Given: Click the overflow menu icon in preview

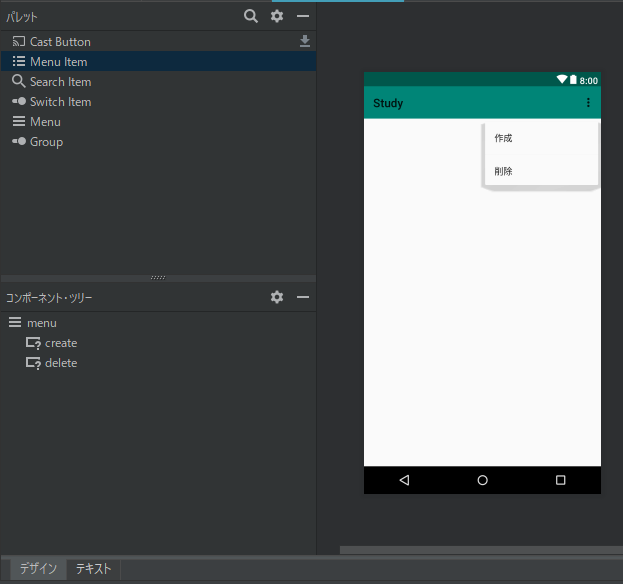Looking at the screenshot, I should (588, 103).
